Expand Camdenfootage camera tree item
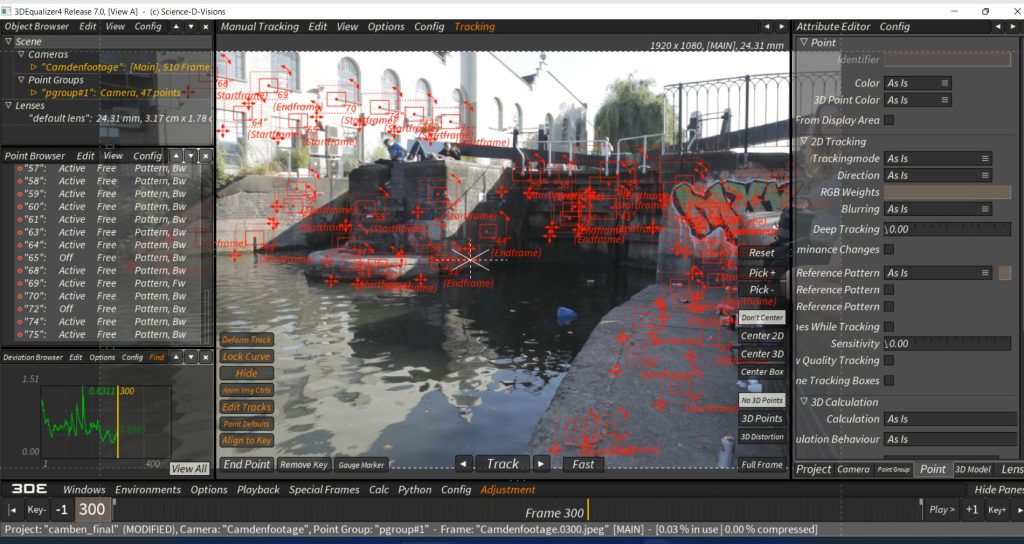The image size is (1024, 544). tap(34, 67)
